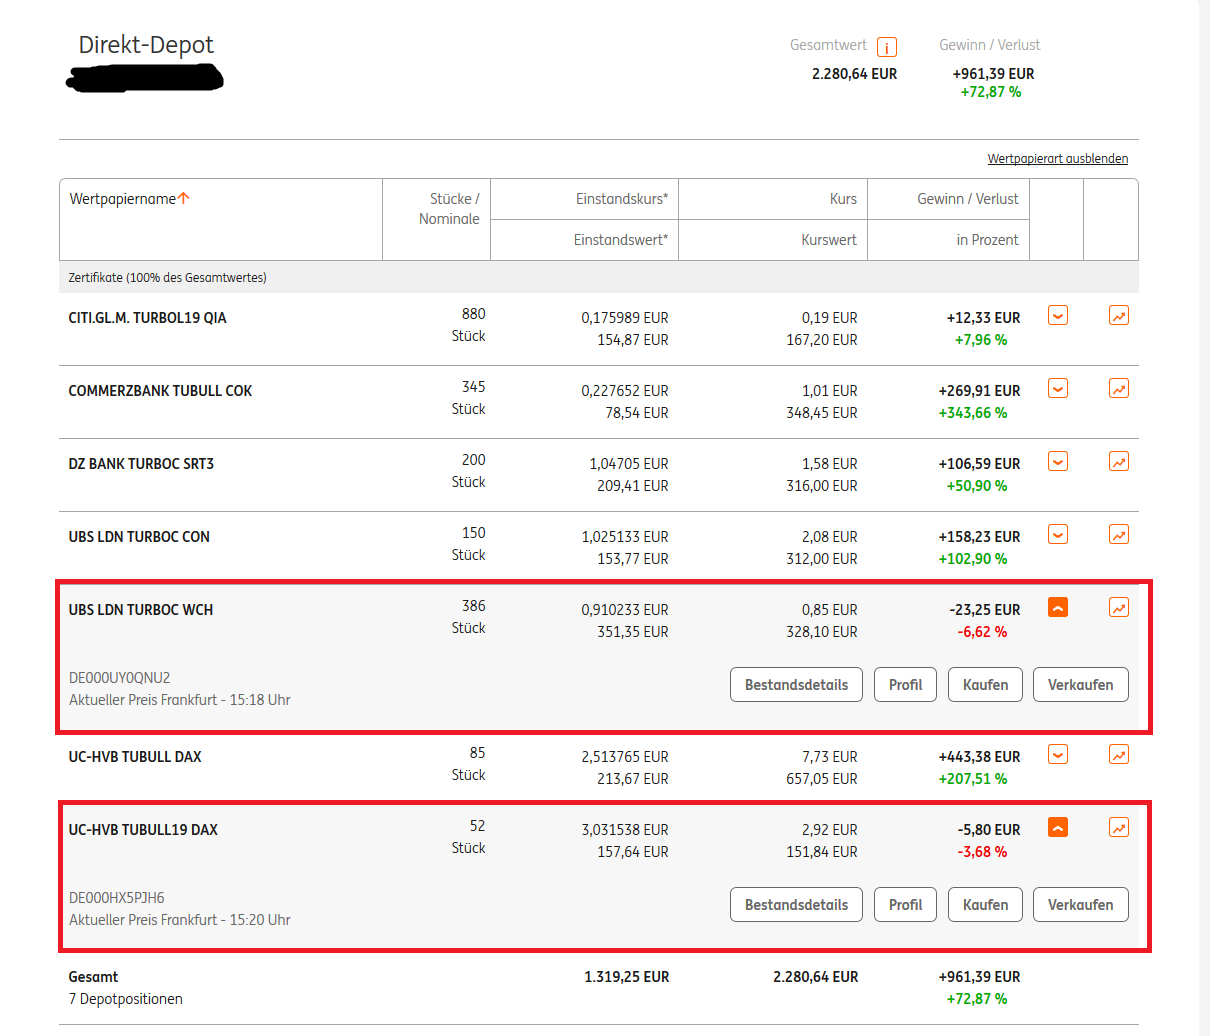Open Profil for UC-HVB TUBULL19 DAX
Viewport: 1210px width, 1036px height.
coord(905,905)
